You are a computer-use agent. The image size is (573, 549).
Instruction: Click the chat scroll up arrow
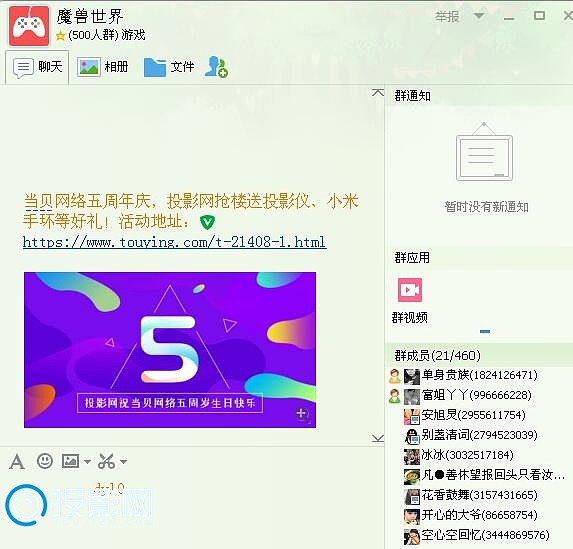click(x=378, y=93)
